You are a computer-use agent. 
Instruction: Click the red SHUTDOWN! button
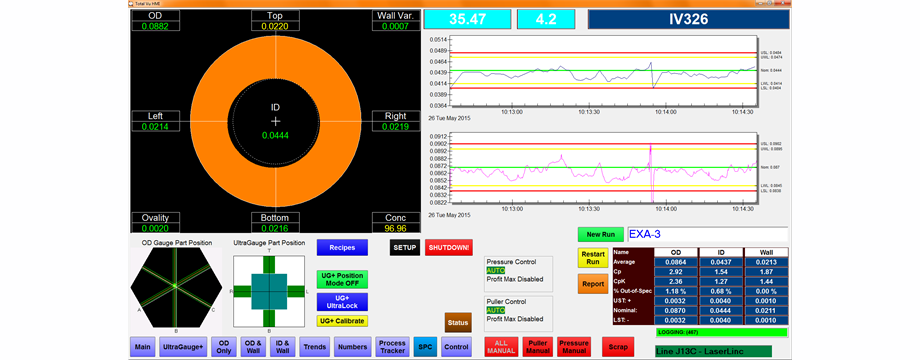coord(449,247)
